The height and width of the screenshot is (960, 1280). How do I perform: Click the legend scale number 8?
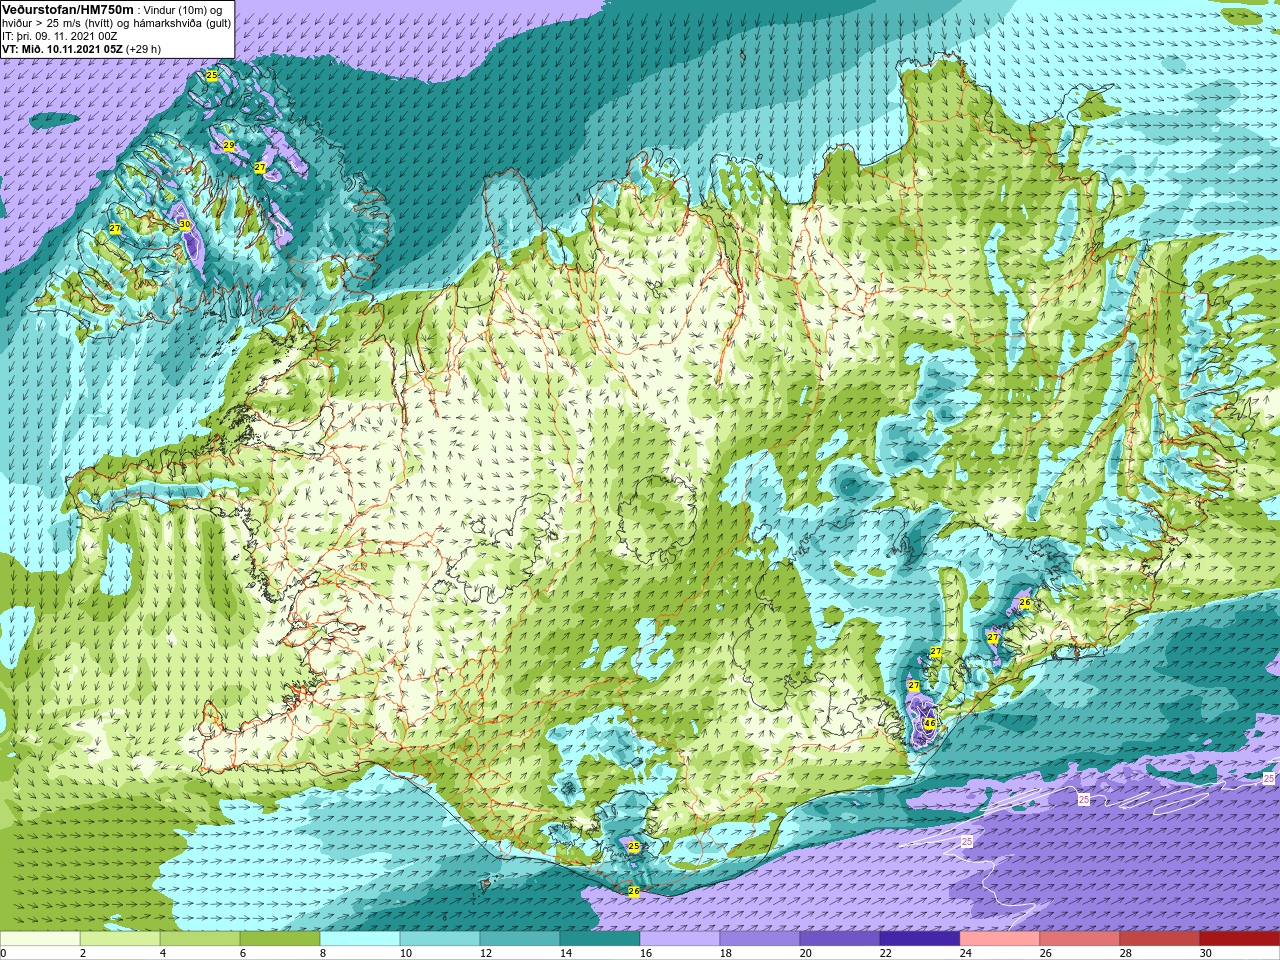coord(325,953)
